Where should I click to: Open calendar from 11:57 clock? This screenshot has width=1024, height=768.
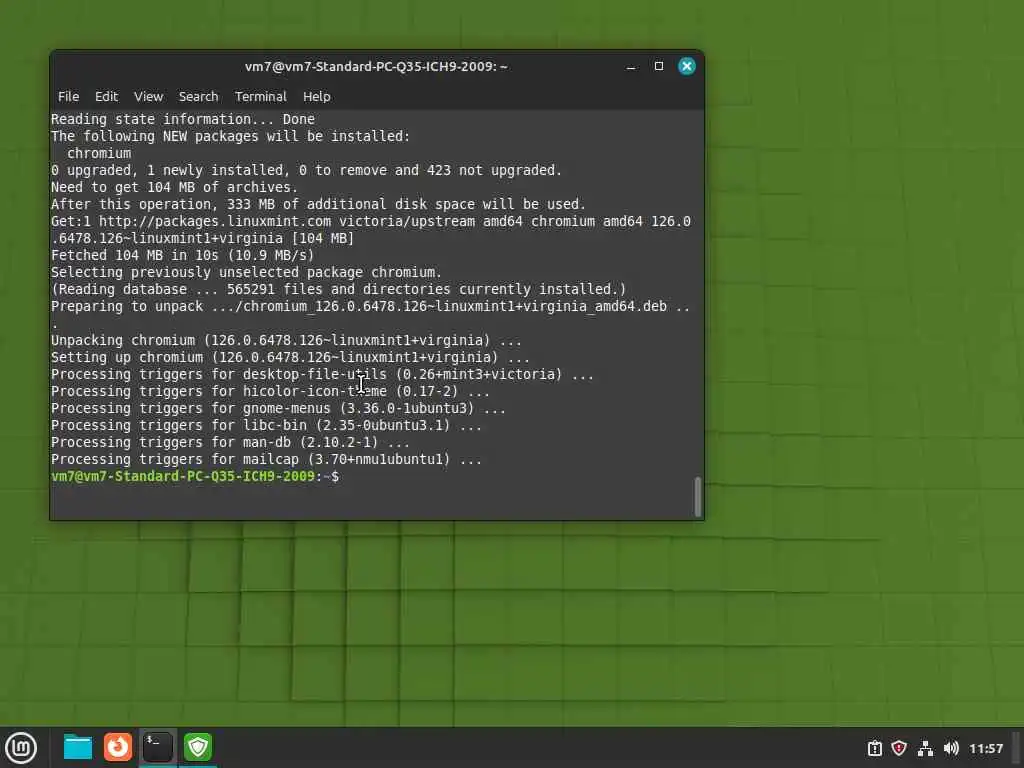click(x=985, y=748)
